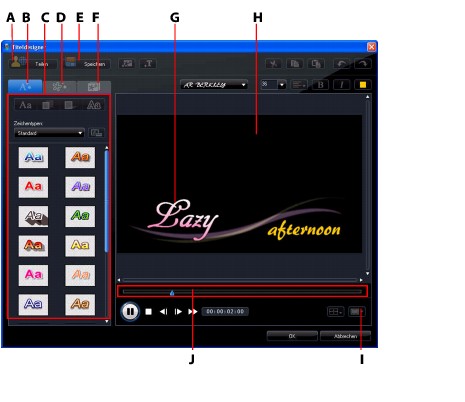
Task: Apply the orange outlined Aa preset in bottom row
Action: pos(80,304)
